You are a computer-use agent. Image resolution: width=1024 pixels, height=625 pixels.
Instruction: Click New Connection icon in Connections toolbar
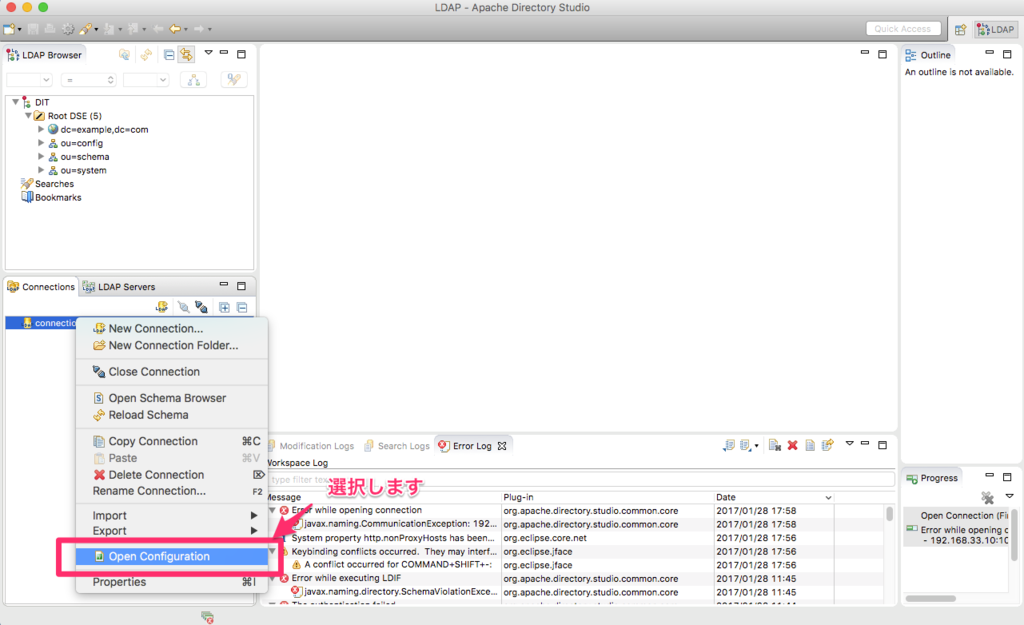[x=162, y=307]
